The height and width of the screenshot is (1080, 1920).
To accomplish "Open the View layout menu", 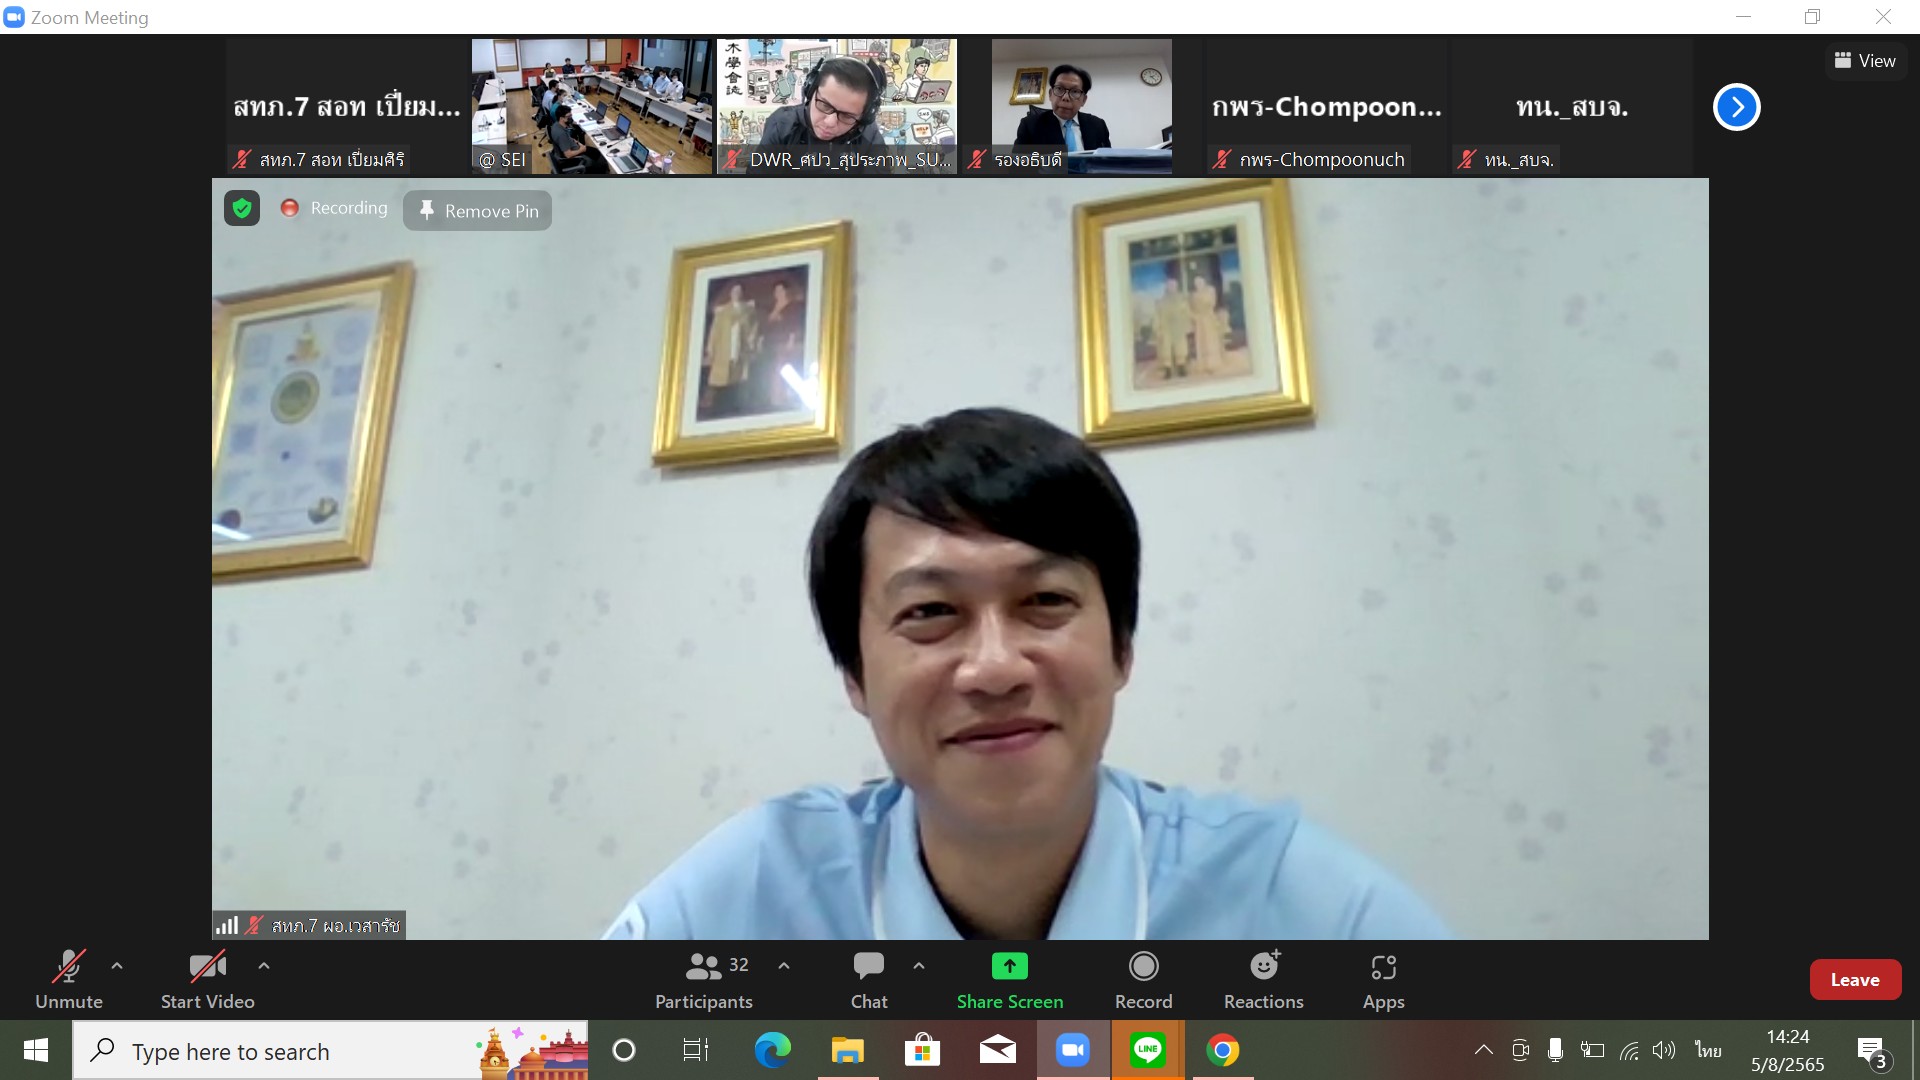I will 1865,61.
